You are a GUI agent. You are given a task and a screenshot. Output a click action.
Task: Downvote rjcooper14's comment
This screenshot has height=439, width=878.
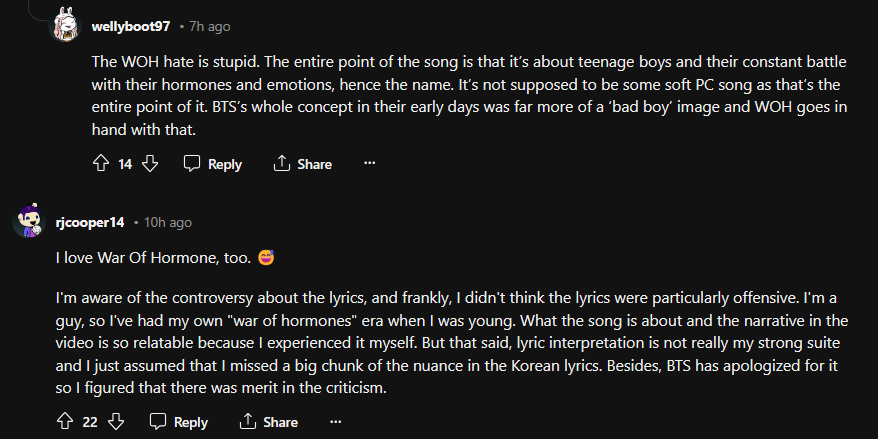coord(116,422)
